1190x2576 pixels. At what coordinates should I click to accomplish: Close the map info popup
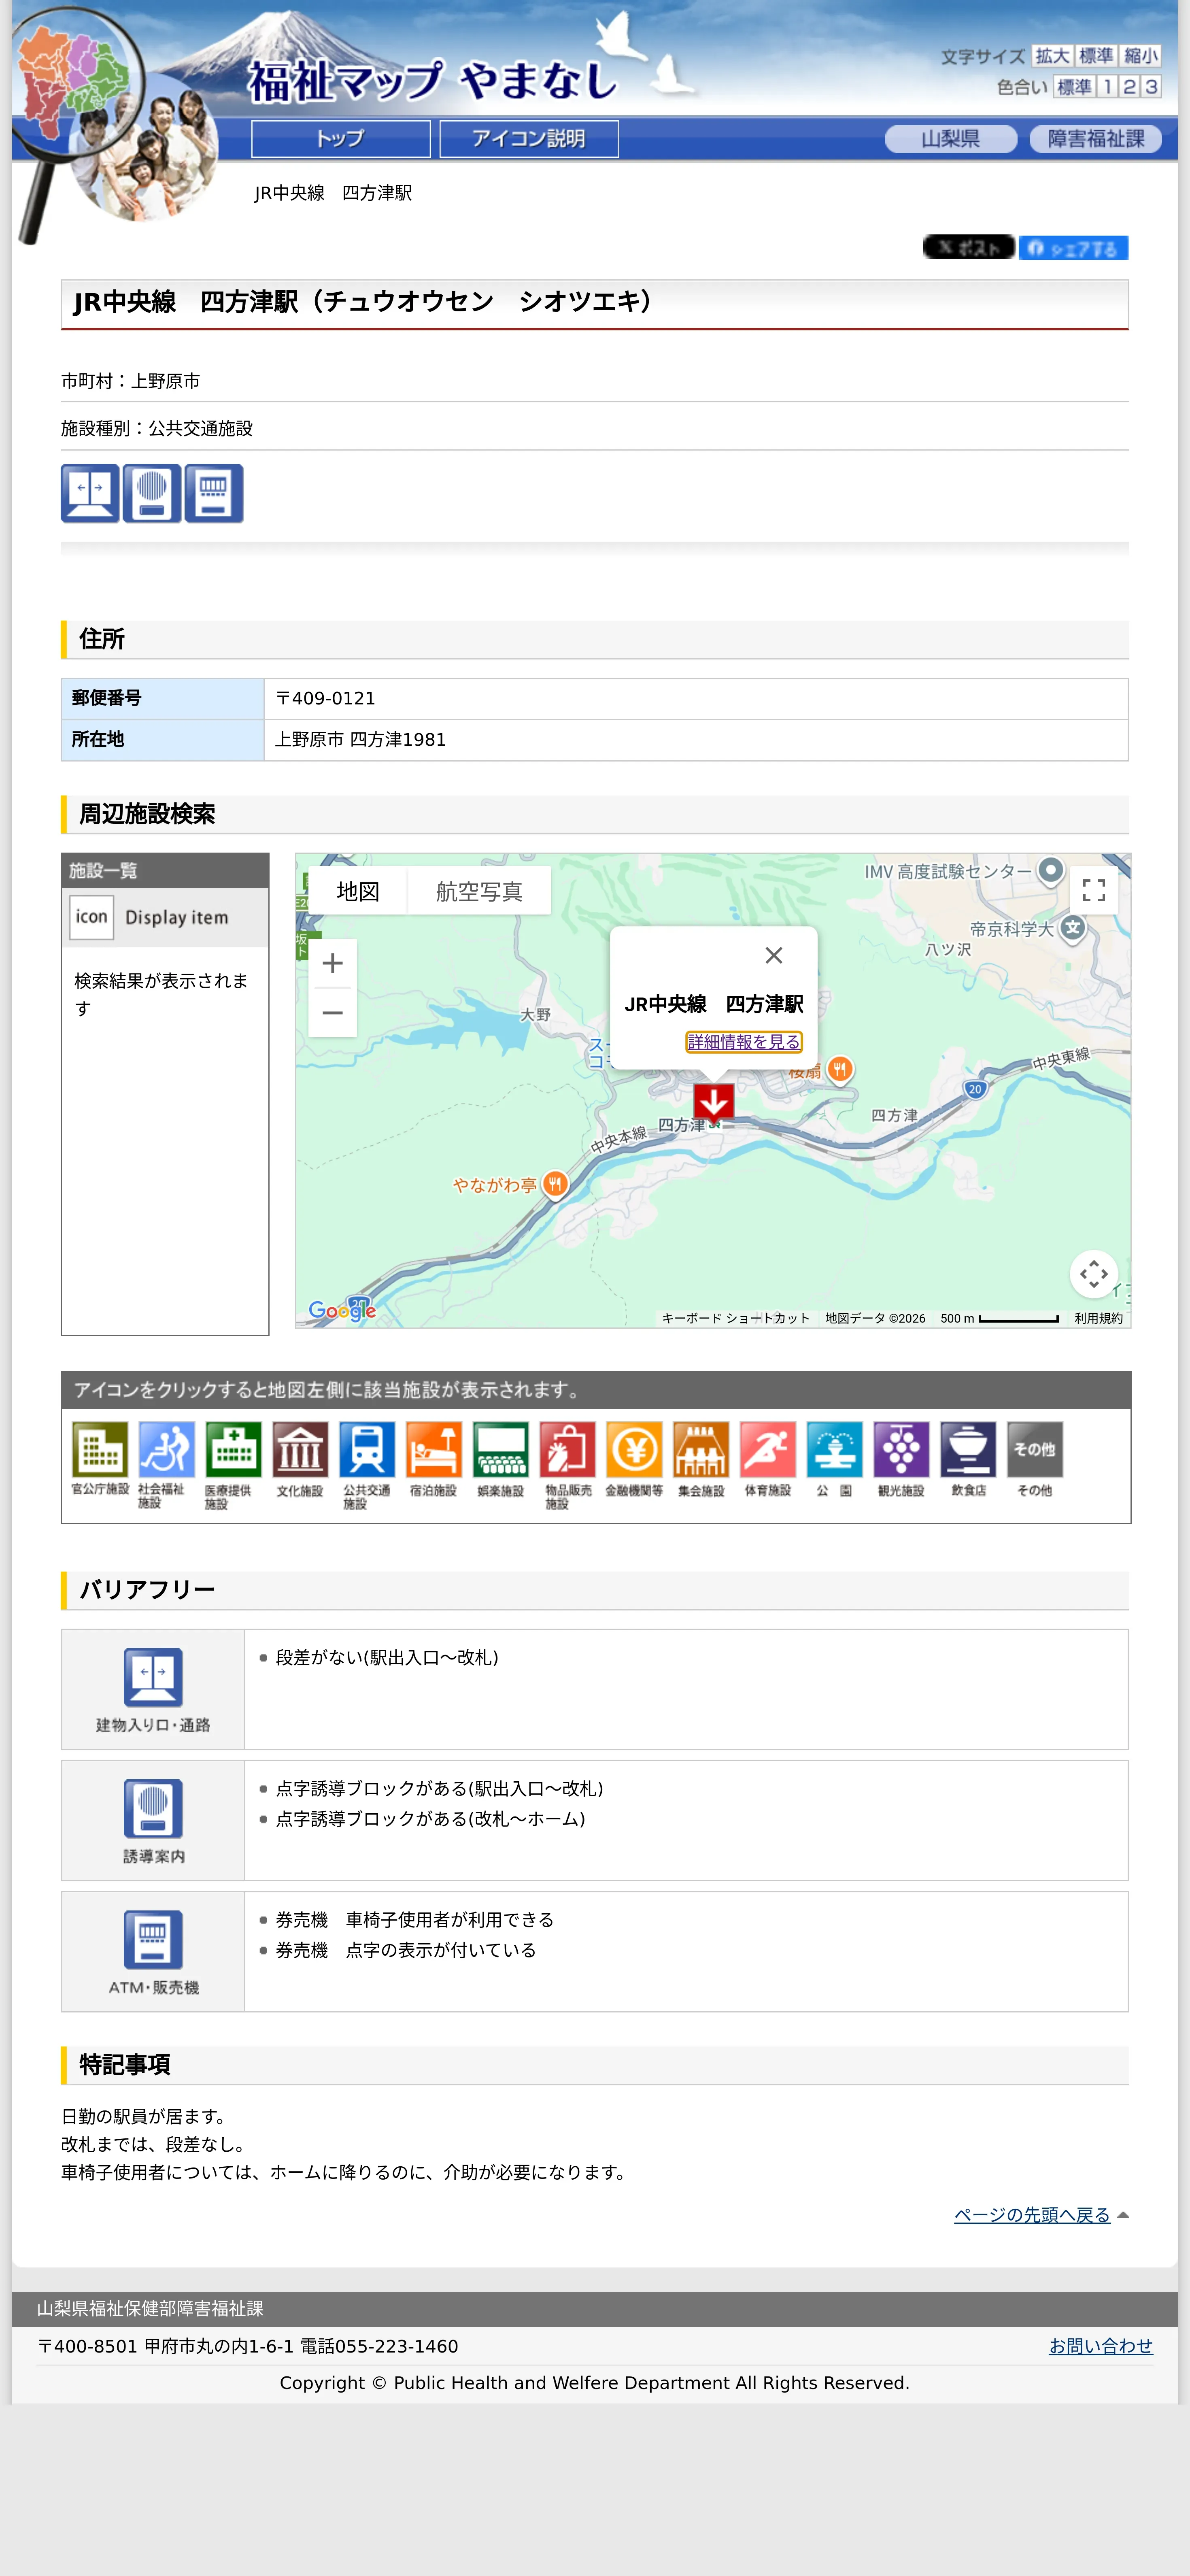(x=773, y=955)
